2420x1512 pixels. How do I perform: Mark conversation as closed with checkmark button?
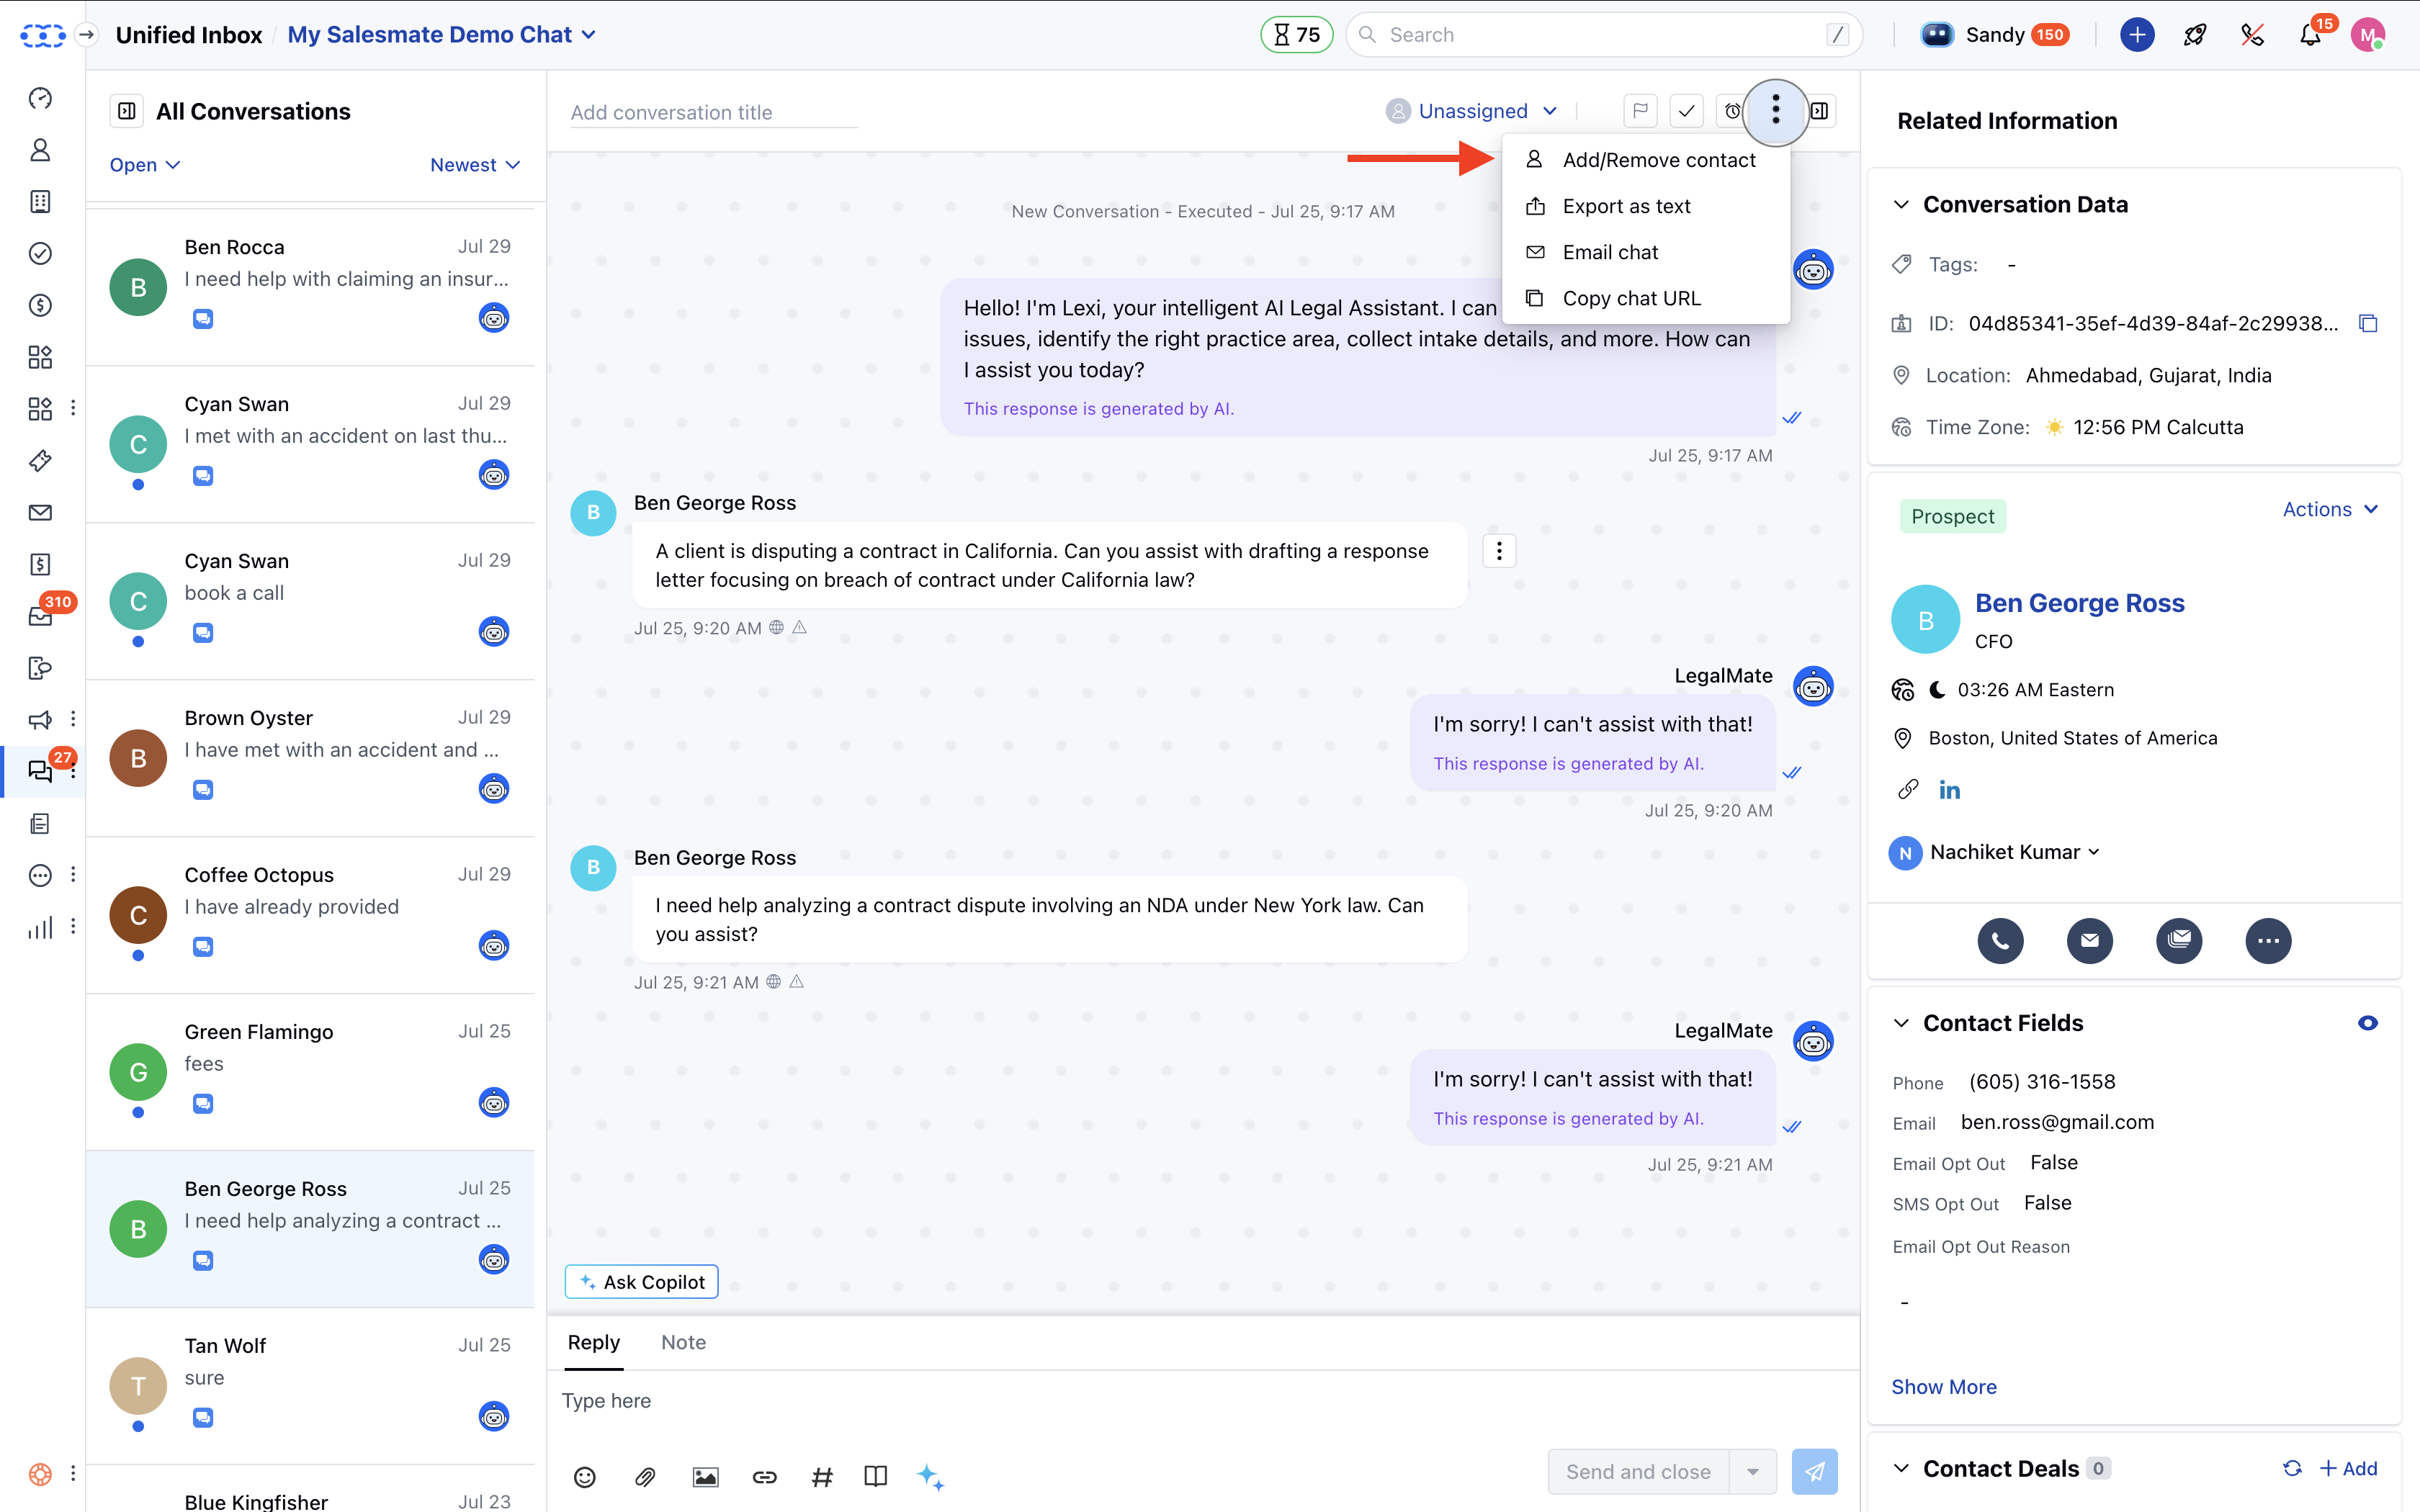click(x=1686, y=111)
